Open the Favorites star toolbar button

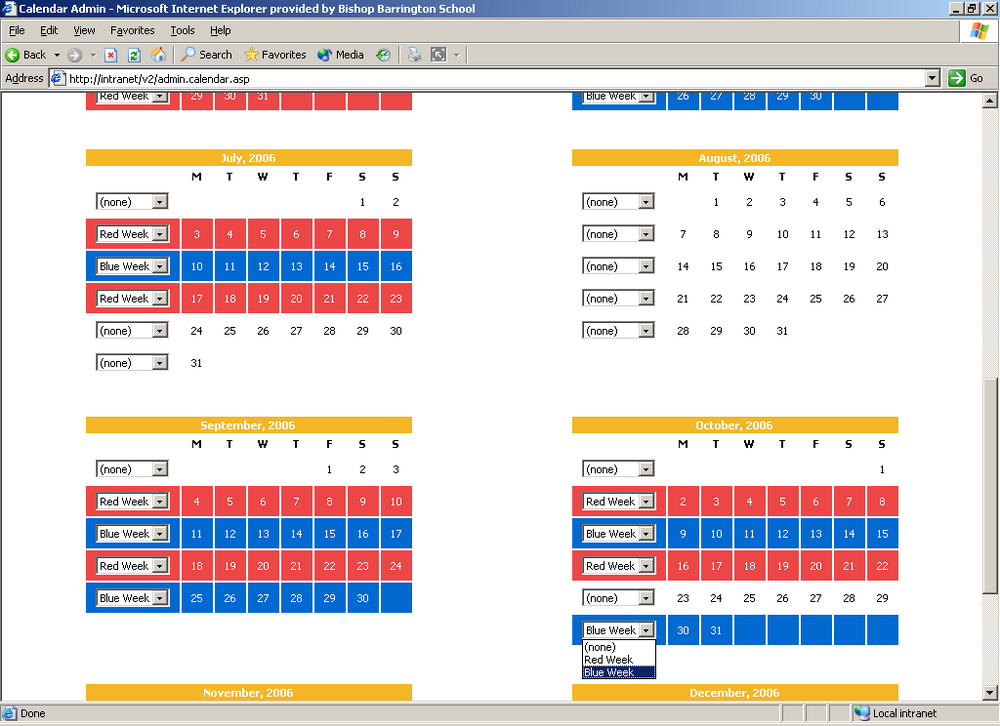point(275,55)
